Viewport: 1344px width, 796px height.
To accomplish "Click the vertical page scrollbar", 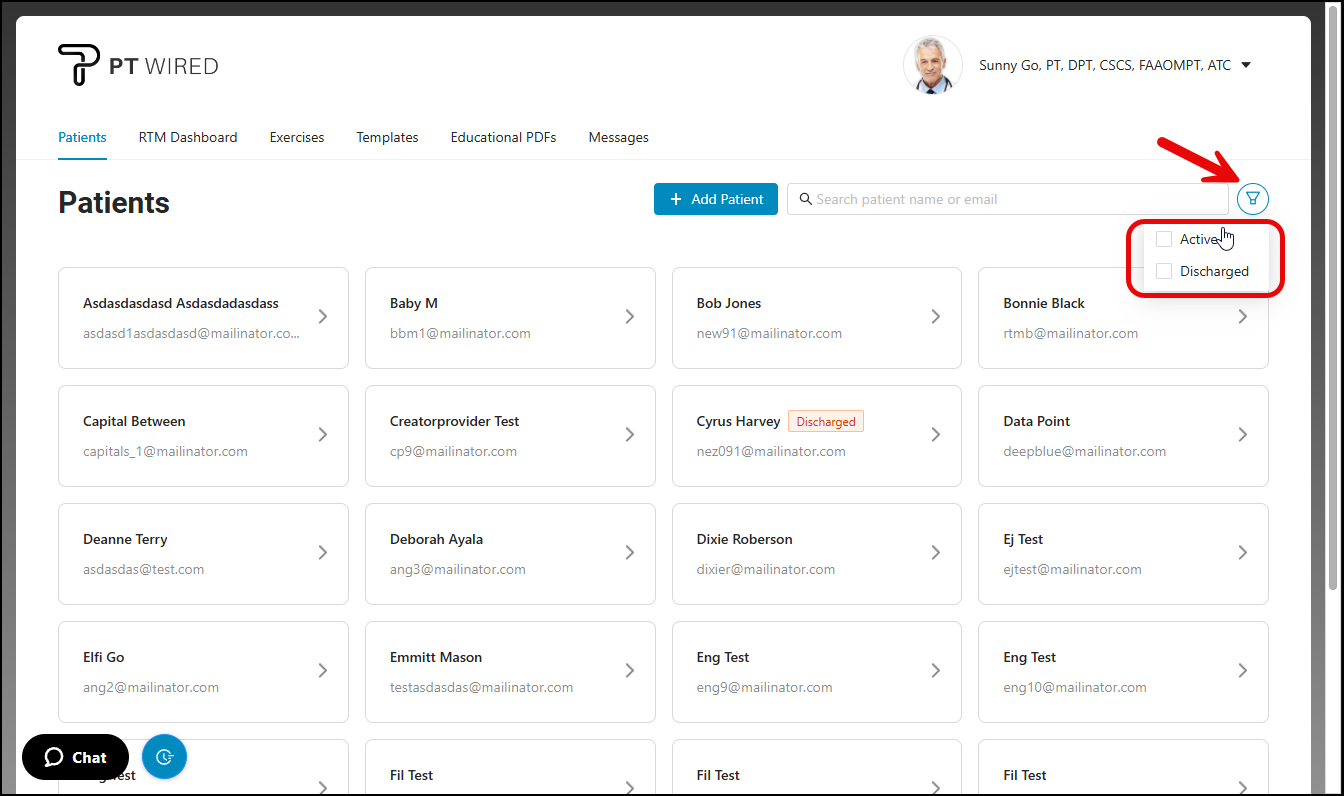I will pyautogui.click(x=1332, y=300).
